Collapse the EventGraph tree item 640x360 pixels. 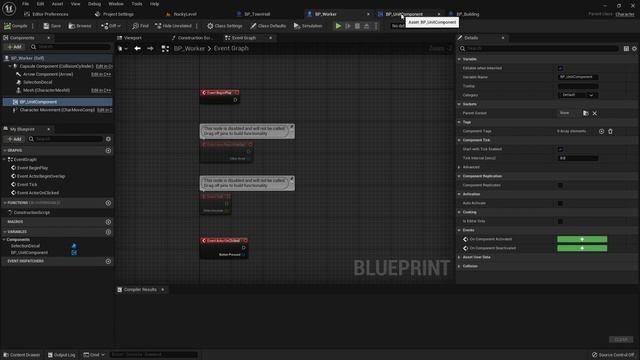point(4,160)
